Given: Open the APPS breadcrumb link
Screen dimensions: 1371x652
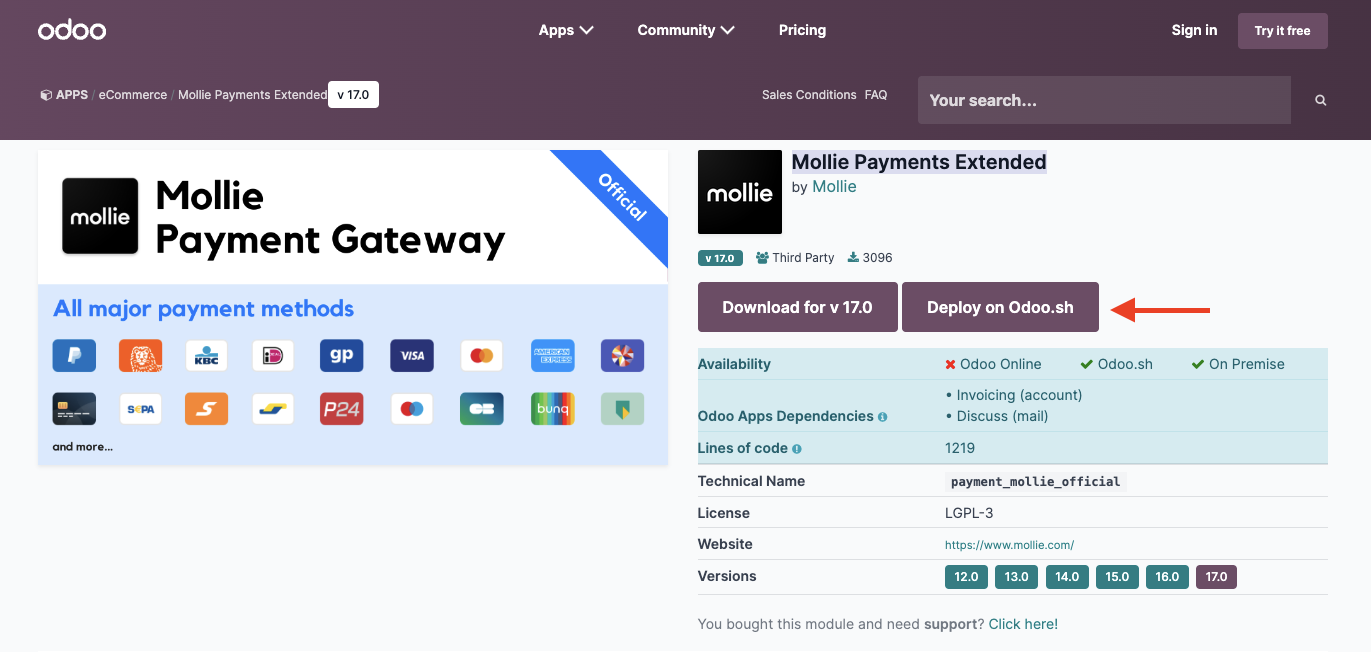Looking at the screenshot, I should (x=72, y=95).
